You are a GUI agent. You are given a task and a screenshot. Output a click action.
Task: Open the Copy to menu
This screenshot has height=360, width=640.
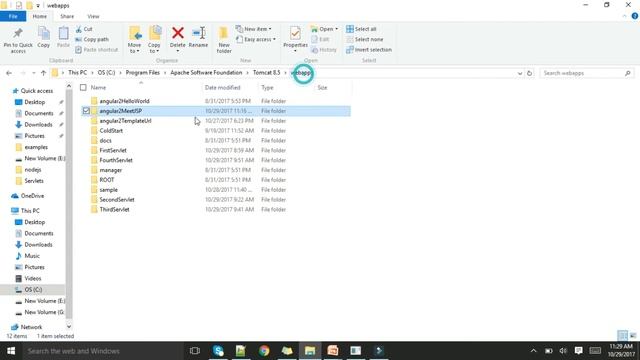[x=154, y=40]
